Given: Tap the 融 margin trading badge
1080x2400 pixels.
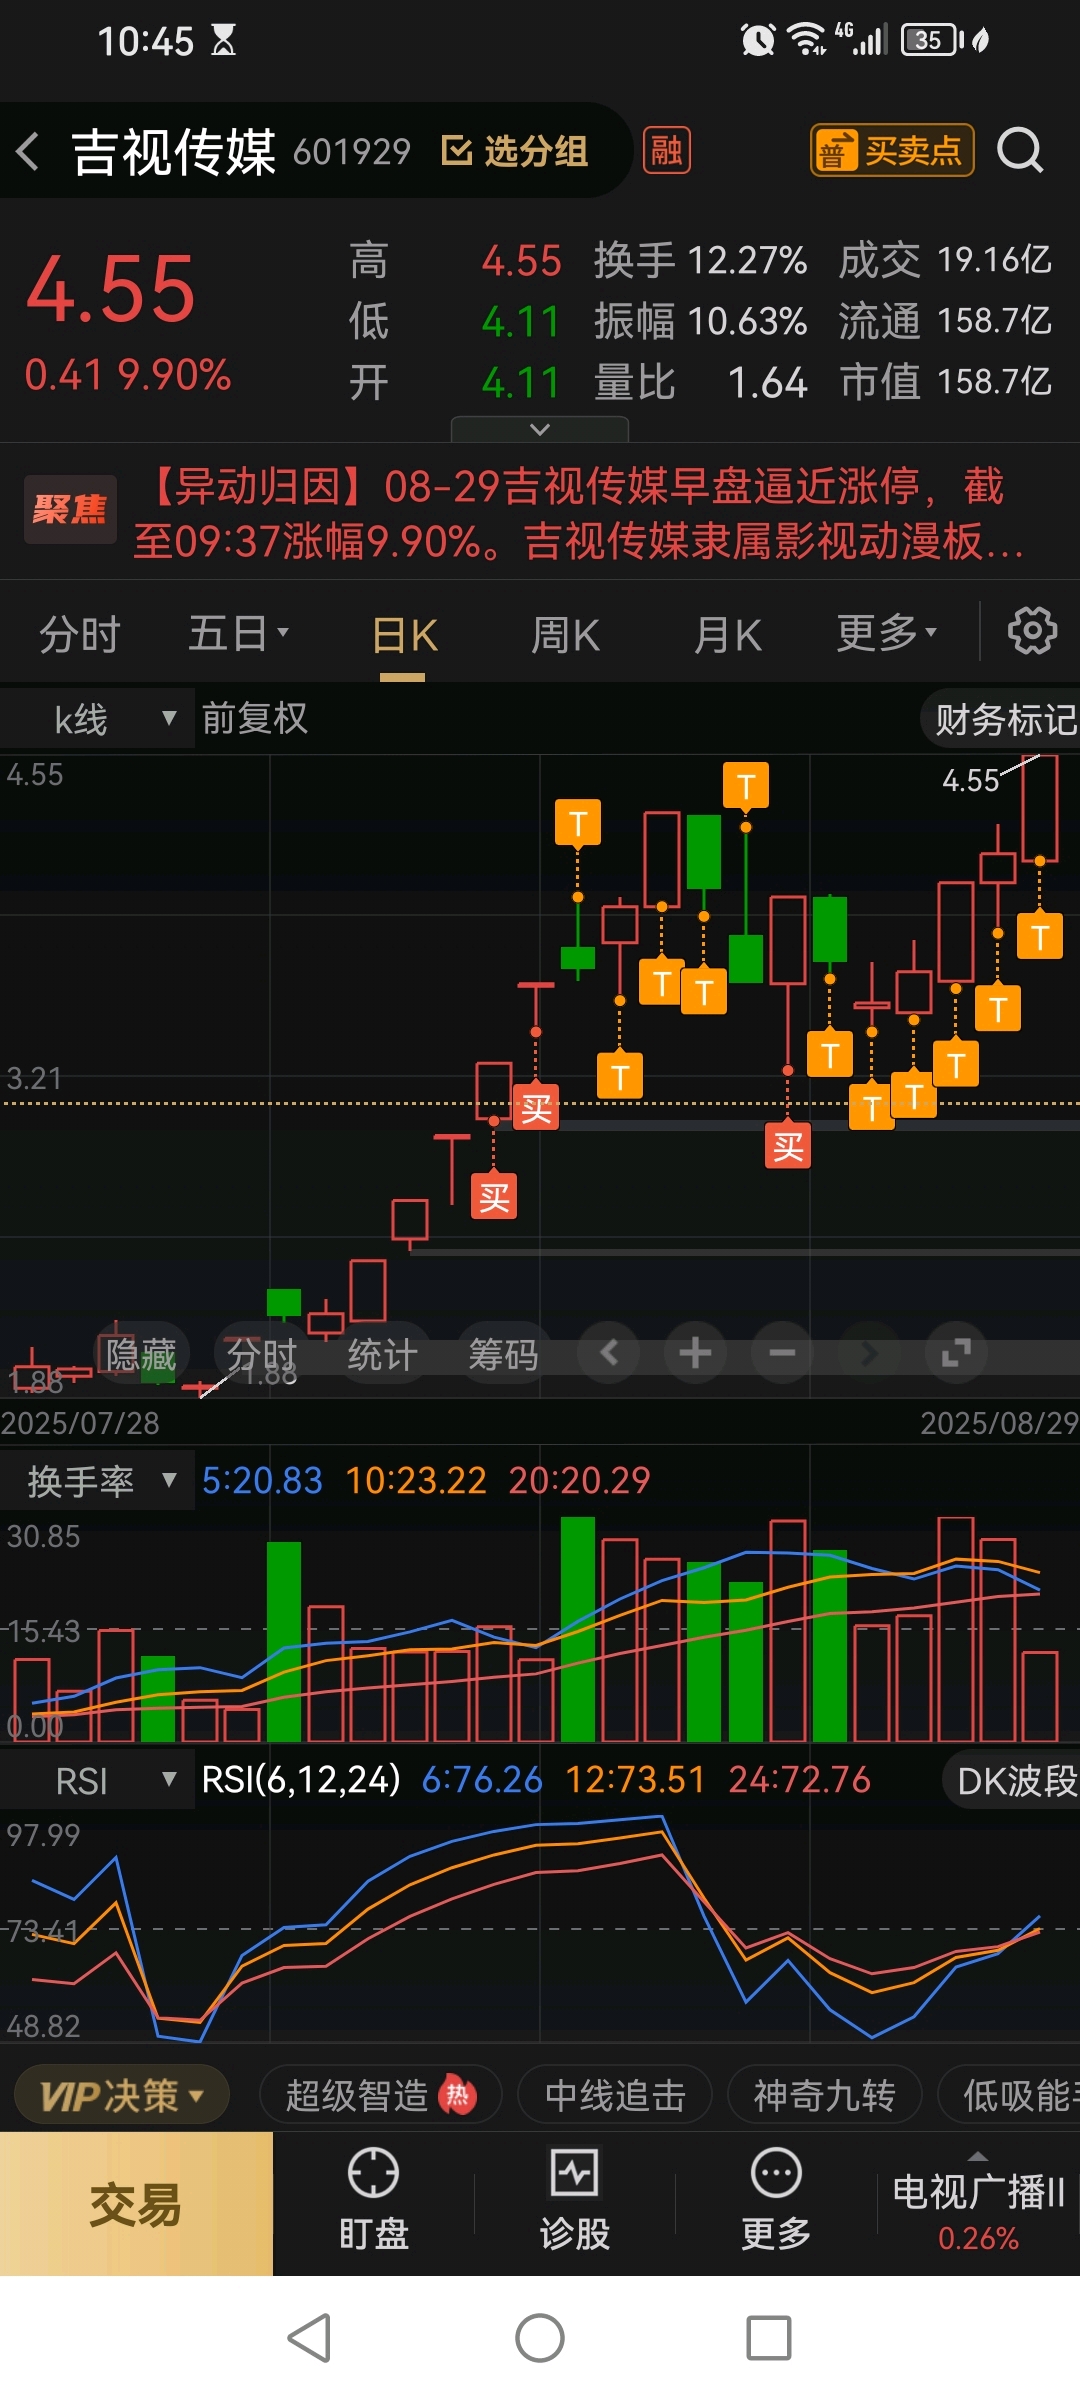Looking at the screenshot, I should tap(666, 151).
